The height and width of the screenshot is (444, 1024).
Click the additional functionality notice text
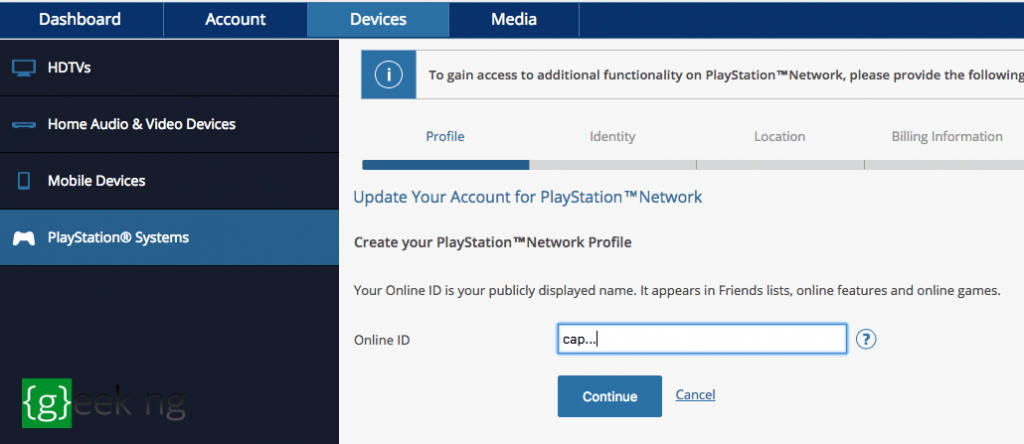[x=726, y=75]
